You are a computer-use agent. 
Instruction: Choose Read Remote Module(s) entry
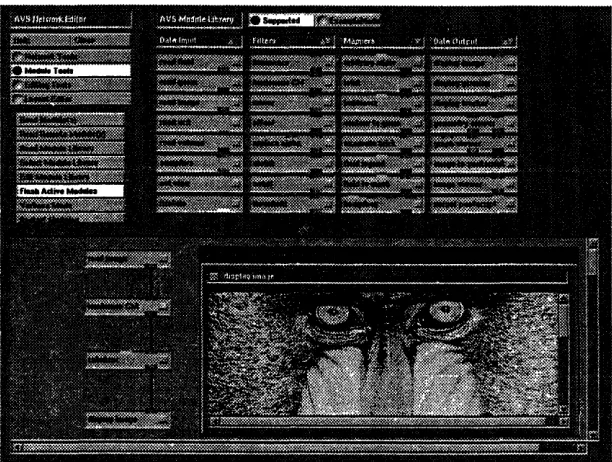click(x=71, y=134)
